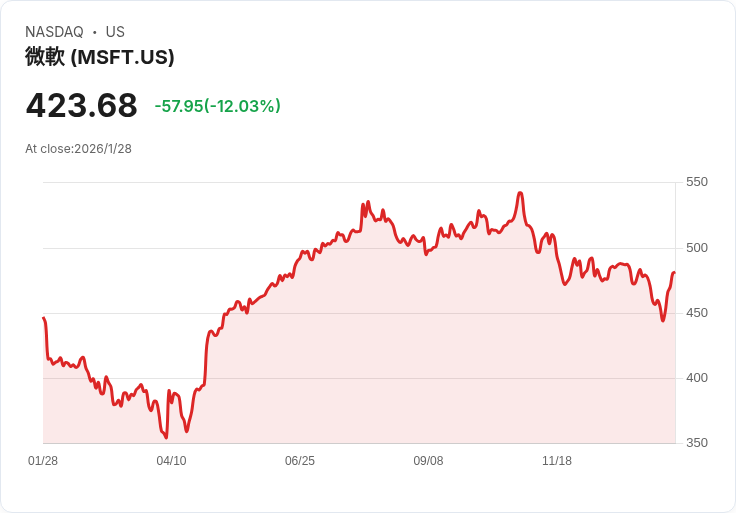Click the chart's lowest dip near 04/10

(x=166, y=437)
